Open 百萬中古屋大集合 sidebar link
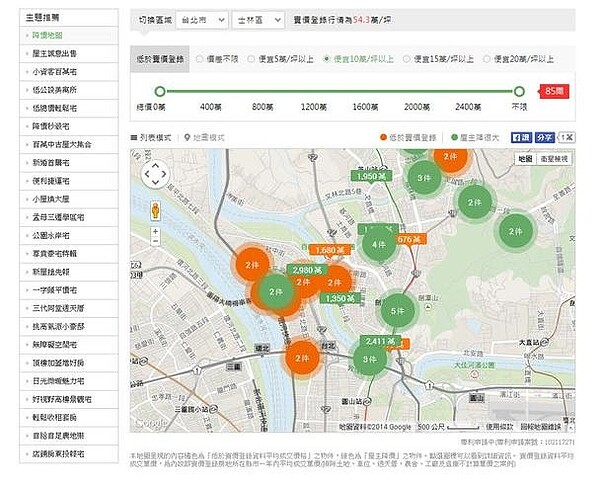 click(62, 145)
